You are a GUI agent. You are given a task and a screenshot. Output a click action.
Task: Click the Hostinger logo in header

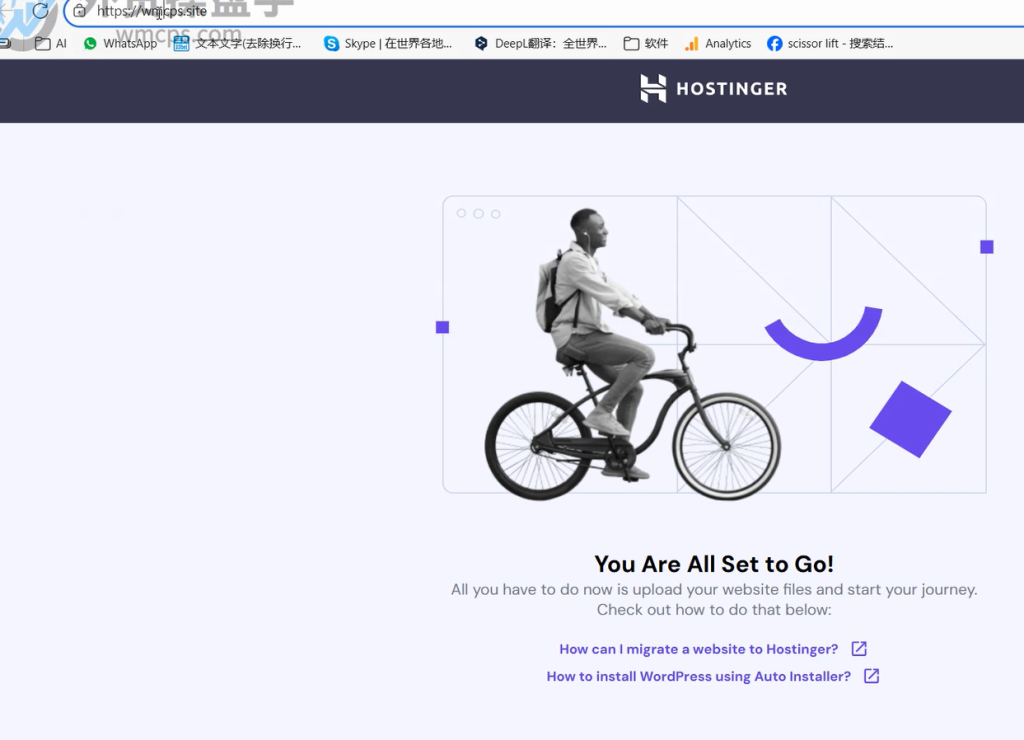point(713,89)
